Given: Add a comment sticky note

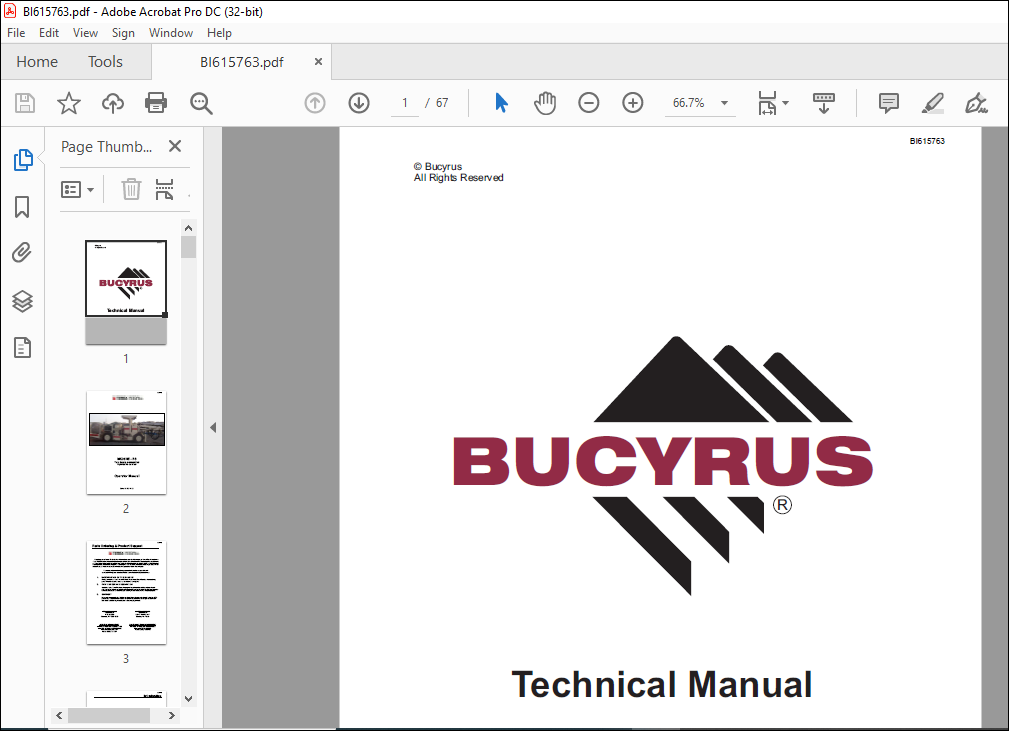Looking at the screenshot, I should (x=889, y=103).
